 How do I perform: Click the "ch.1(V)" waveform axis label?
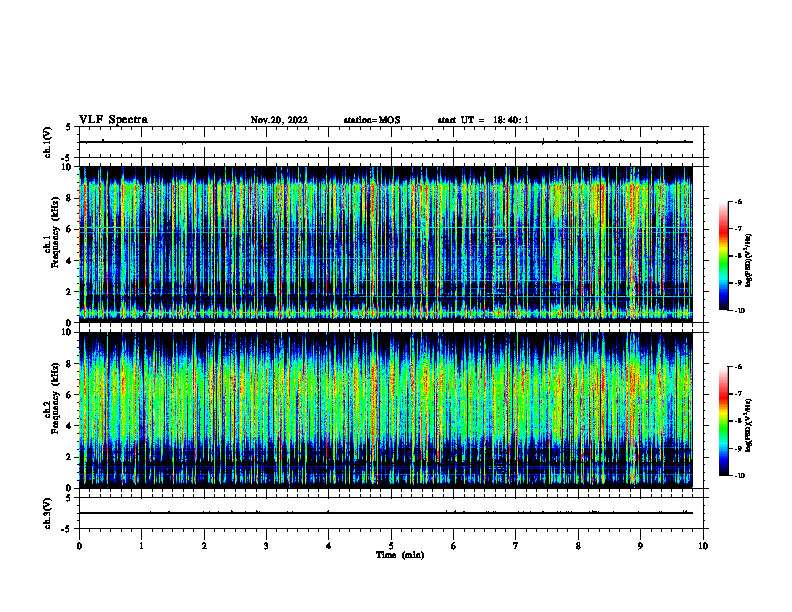click(48, 142)
